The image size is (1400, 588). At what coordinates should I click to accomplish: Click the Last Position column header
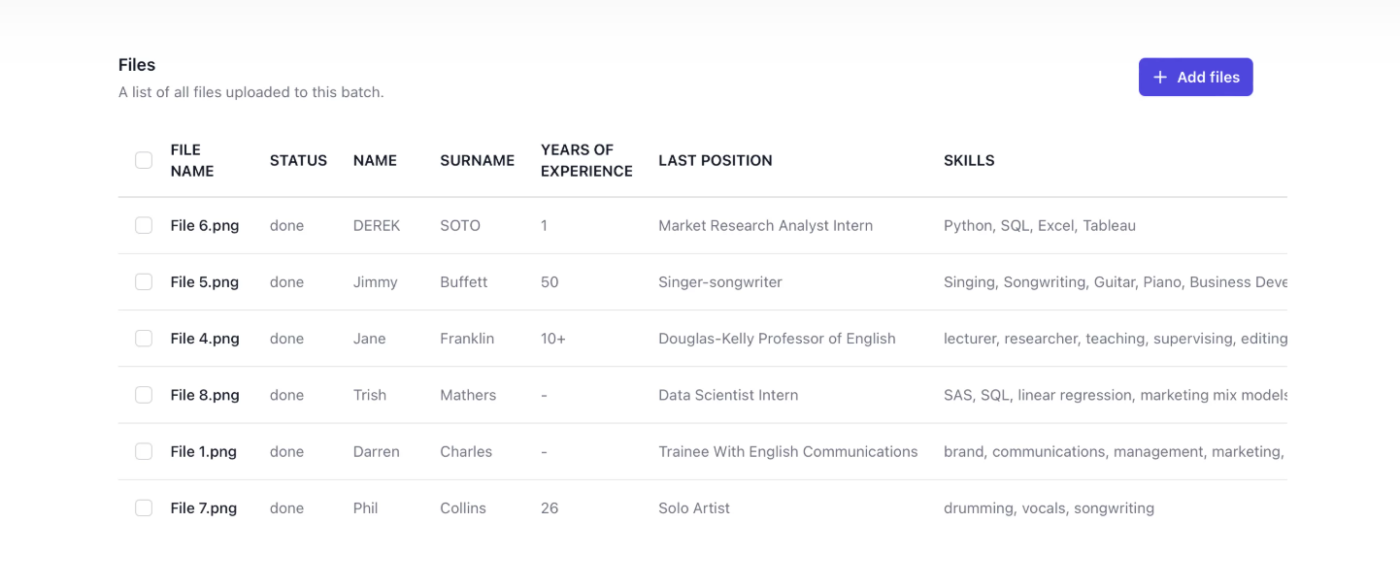coord(715,160)
